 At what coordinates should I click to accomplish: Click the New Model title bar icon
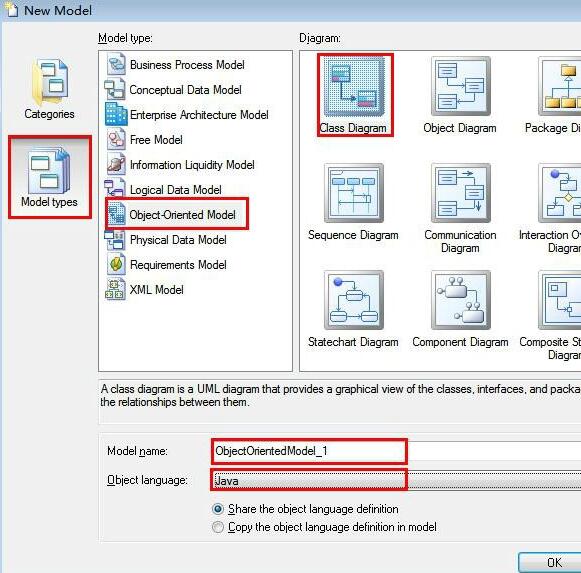[x=11, y=9]
